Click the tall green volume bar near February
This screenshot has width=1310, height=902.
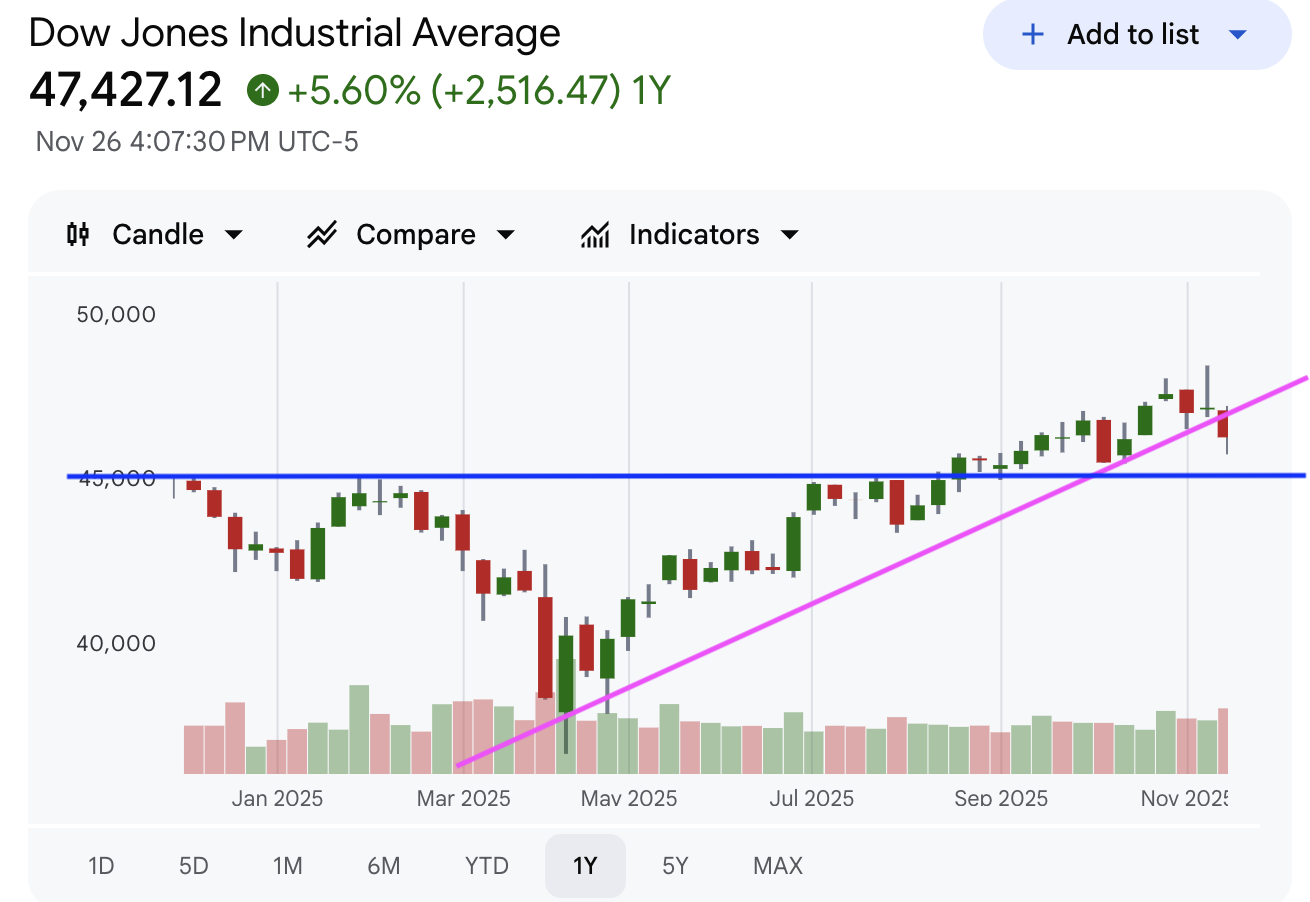coord(359,728)
